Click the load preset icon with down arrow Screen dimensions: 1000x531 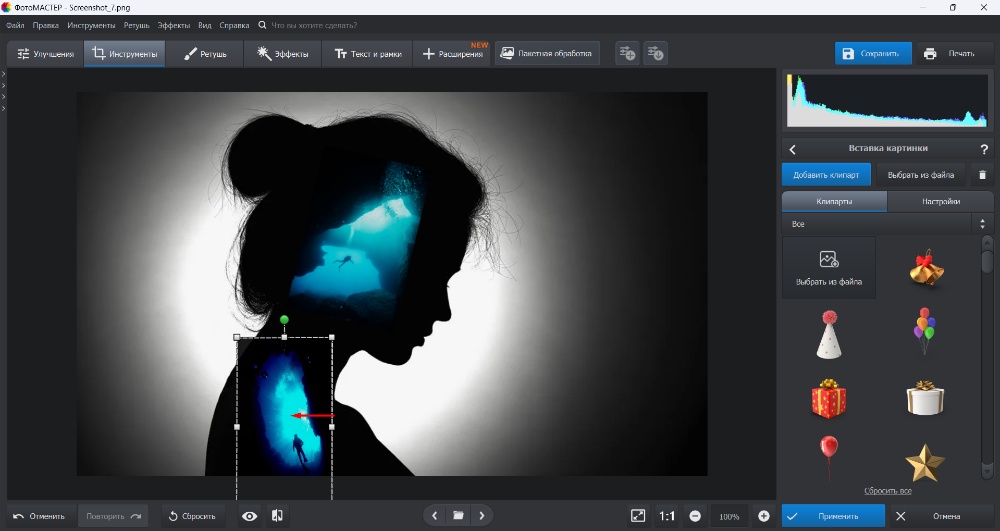tap(655, 53)
